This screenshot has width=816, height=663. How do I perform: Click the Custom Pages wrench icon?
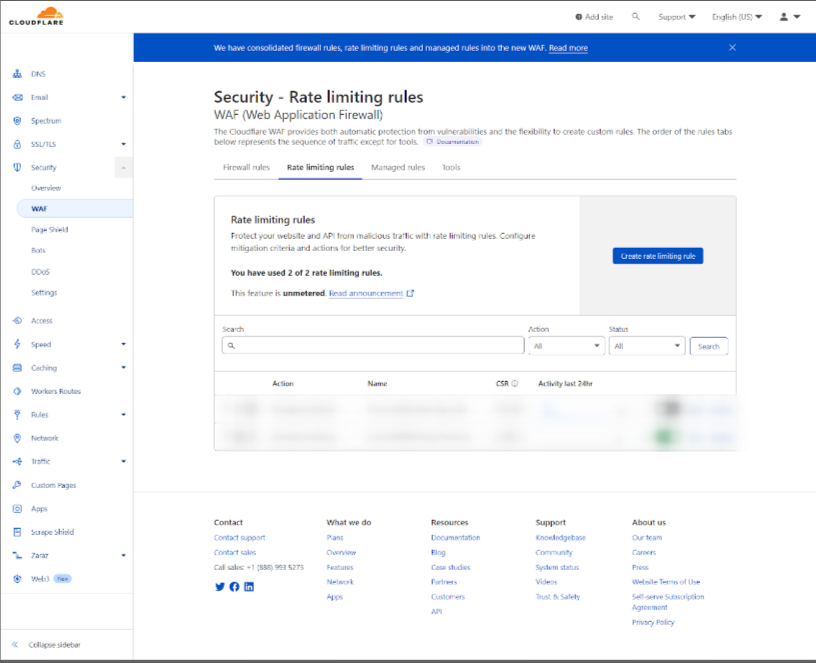coord(17,485)
